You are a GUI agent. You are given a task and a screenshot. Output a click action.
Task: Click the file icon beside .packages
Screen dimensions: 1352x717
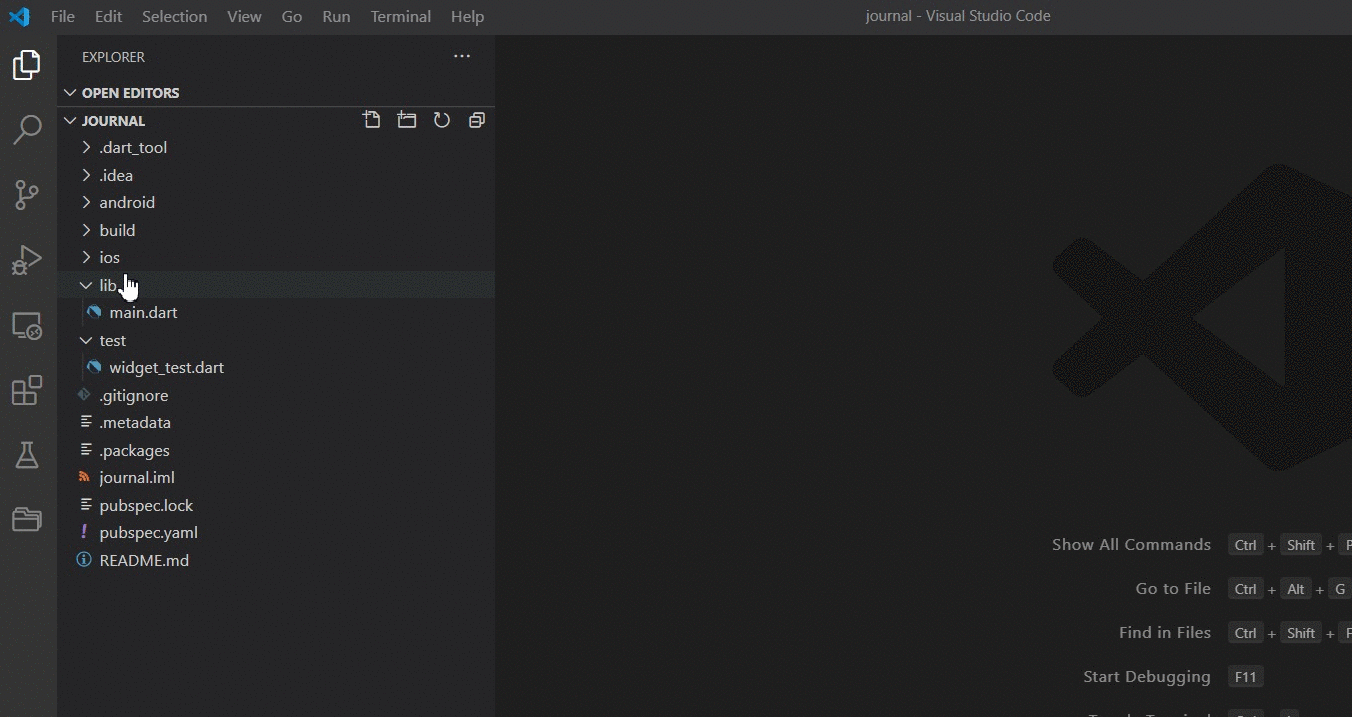(x=85, y=450)
